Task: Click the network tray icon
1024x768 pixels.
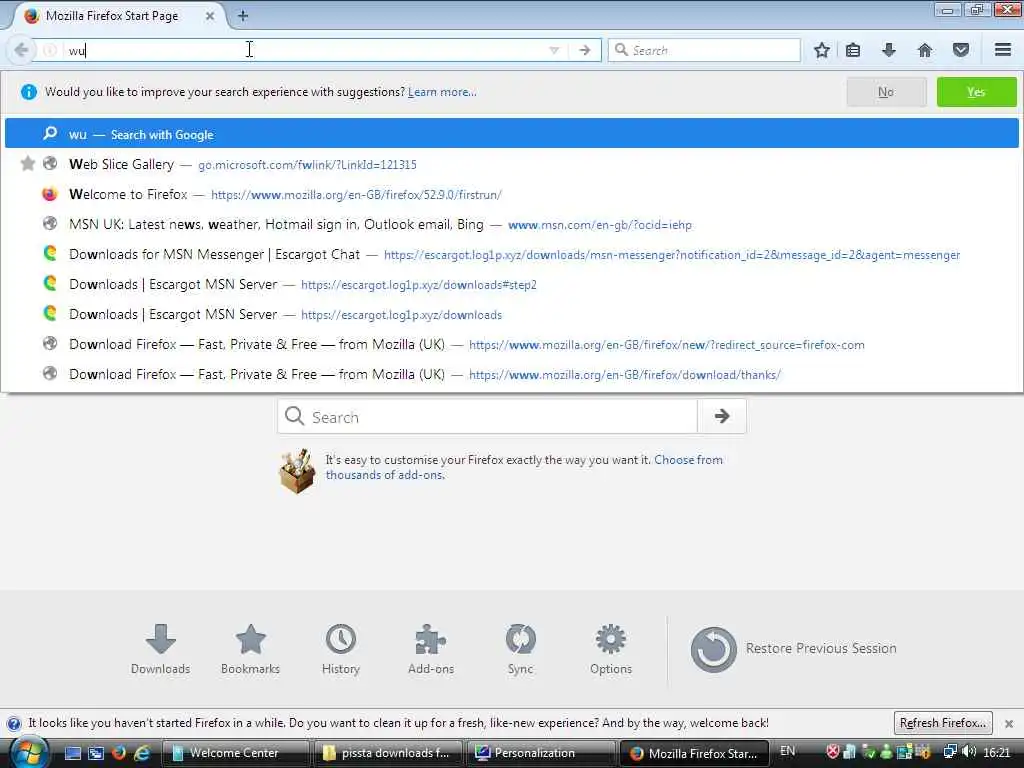Action: (950, 752)
